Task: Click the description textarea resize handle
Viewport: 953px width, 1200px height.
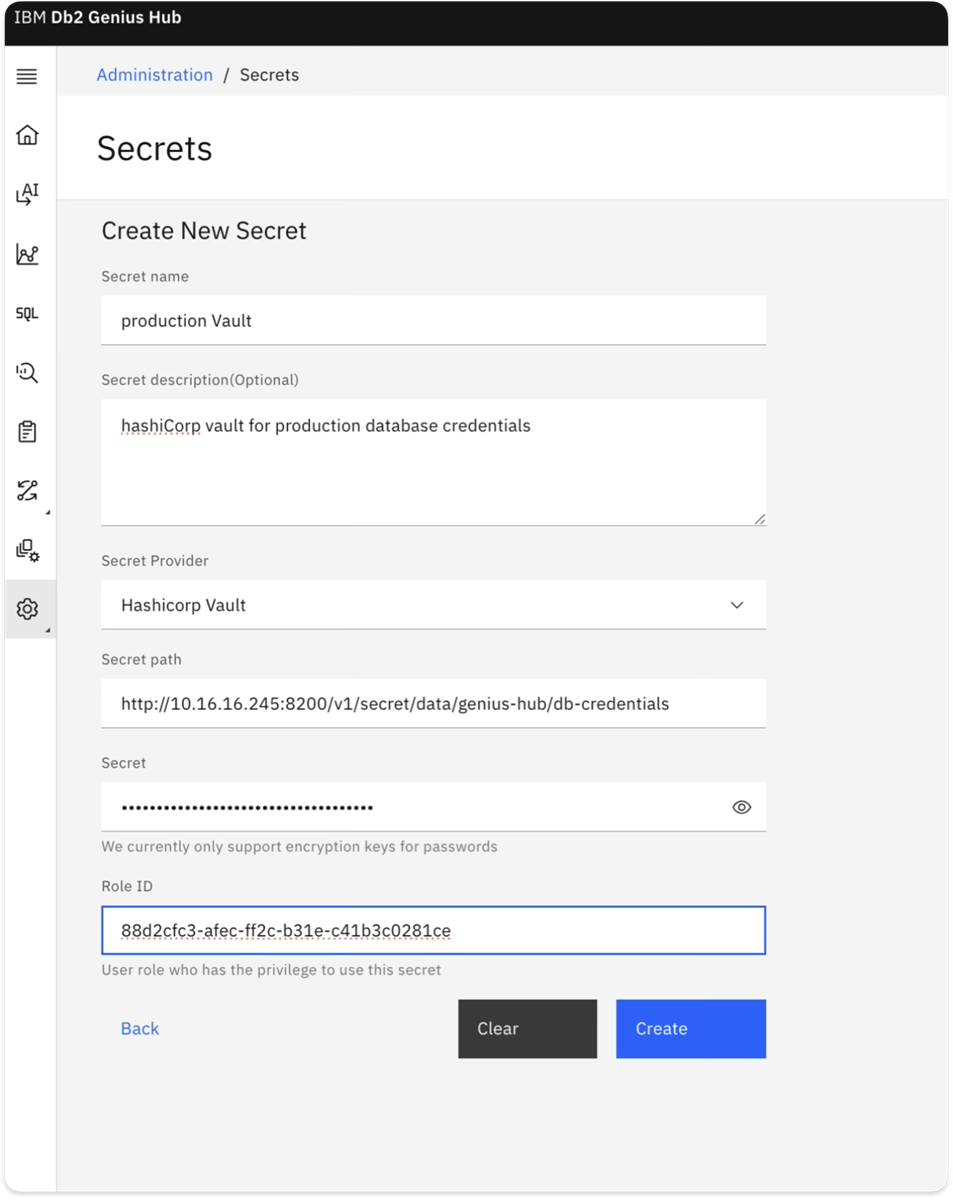Action: [760, 519]
